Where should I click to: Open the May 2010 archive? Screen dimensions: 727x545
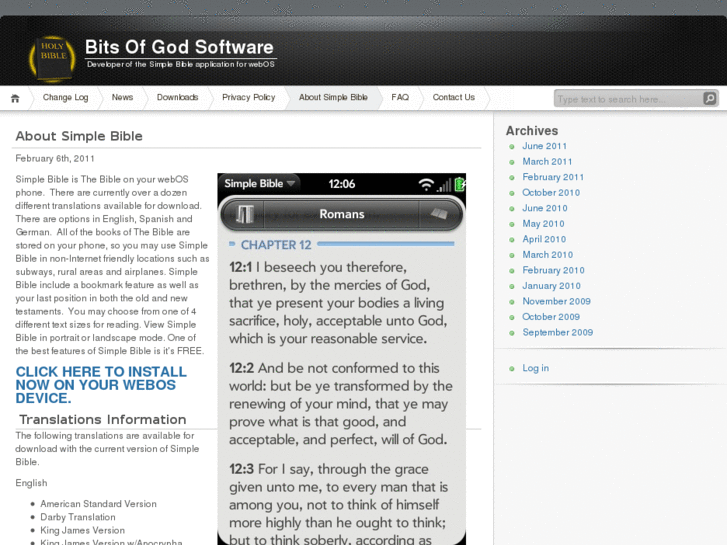tap(543, 224)
